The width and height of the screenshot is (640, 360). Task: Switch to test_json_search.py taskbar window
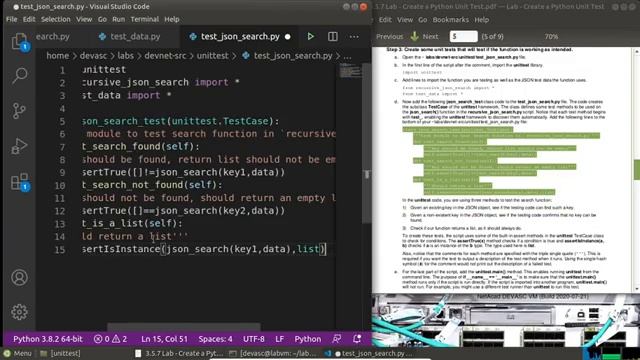368,353
